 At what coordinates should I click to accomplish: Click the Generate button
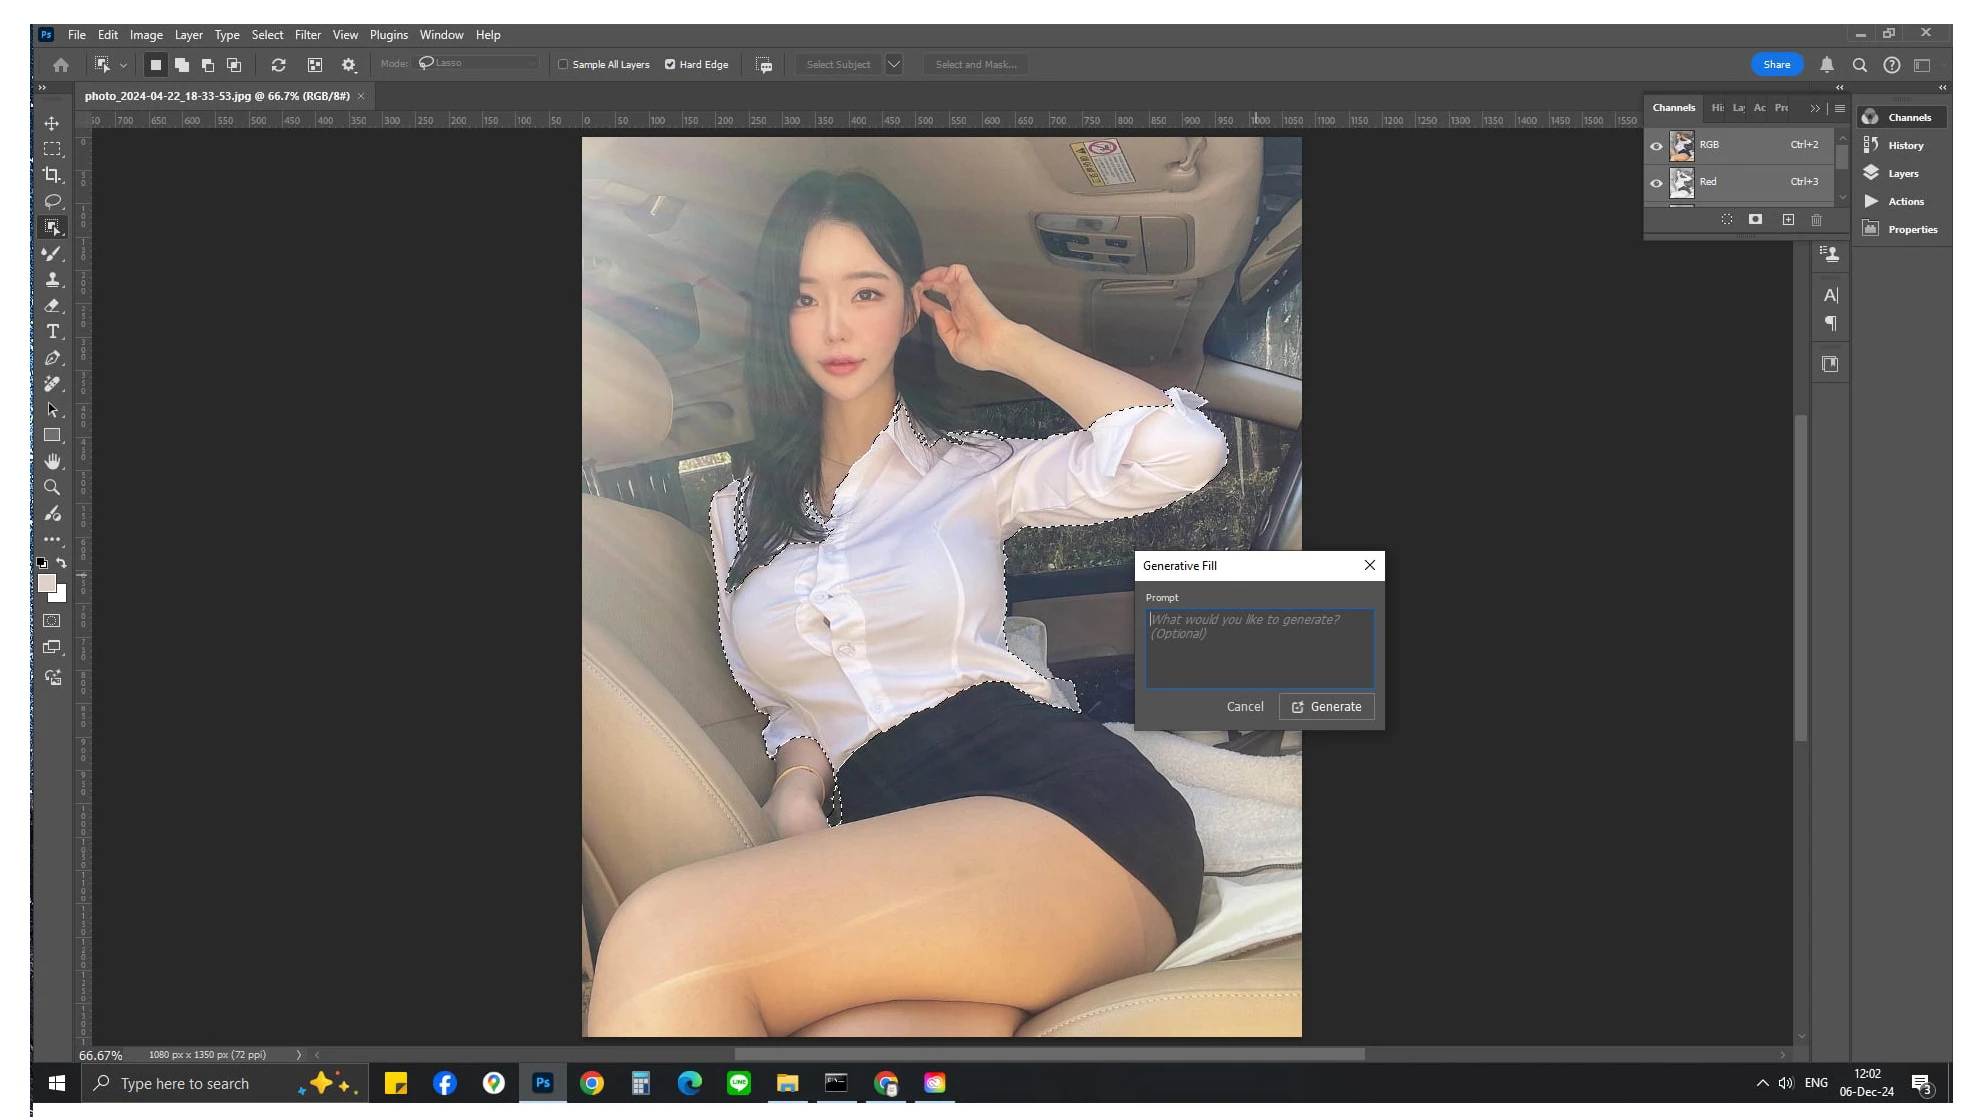1326,707
